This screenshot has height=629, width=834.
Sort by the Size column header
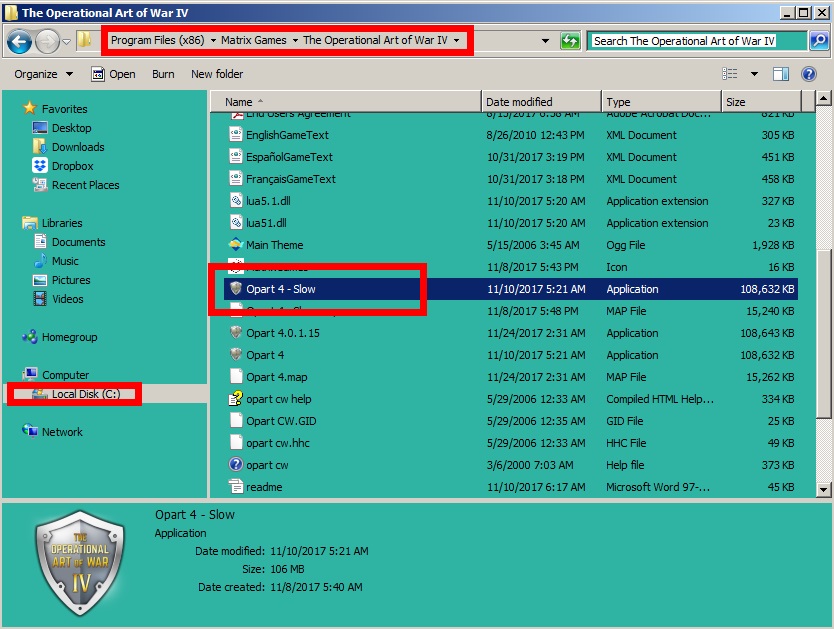(761, 102)
